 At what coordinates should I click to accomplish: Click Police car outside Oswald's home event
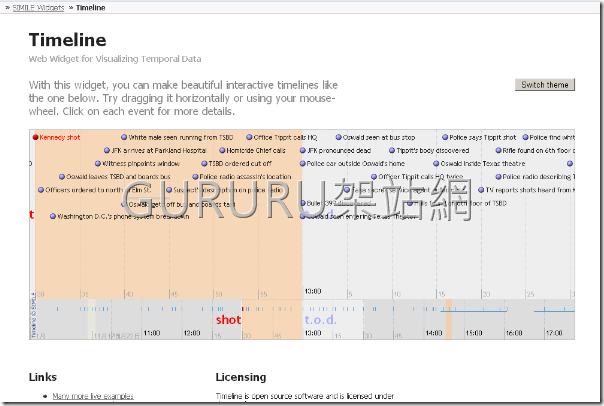[352, 164]
